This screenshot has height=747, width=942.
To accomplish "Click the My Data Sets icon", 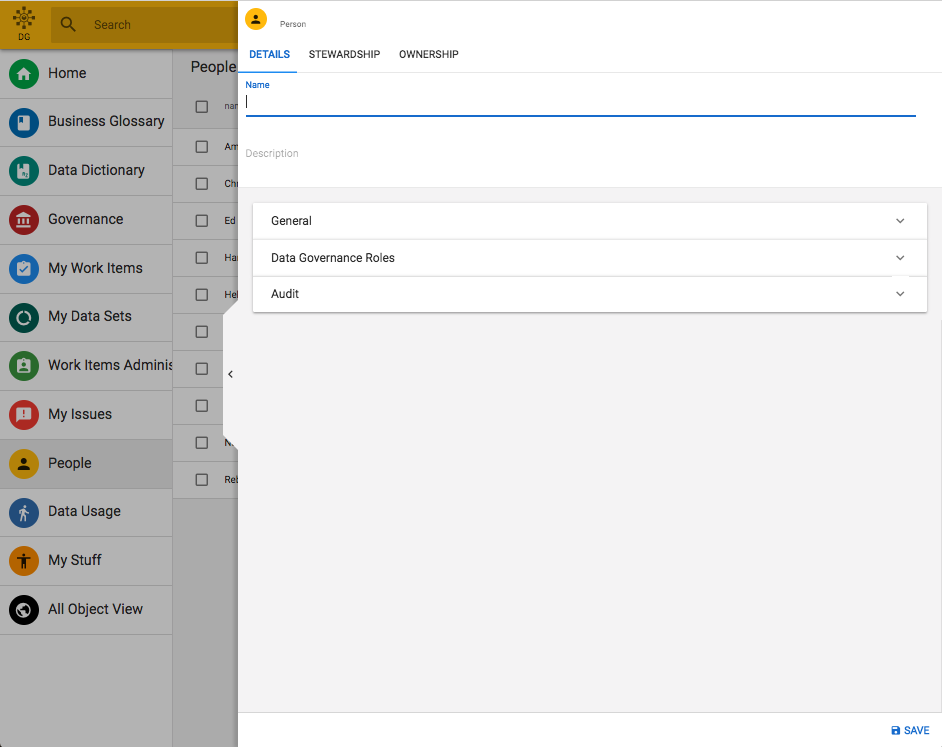I will pyautogui.click(x=24, y=317).
